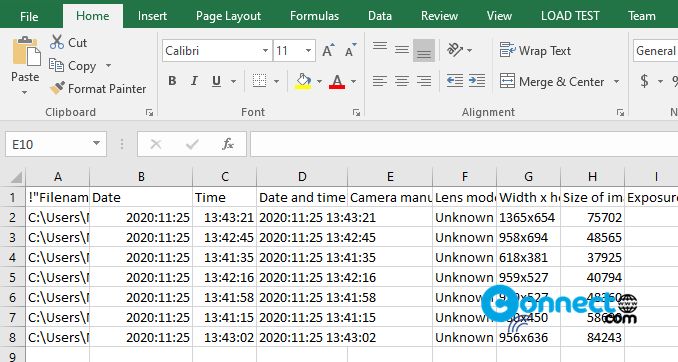Open the Name Box dropdown arrow
Image resolution: width=678 pixels, height=362 pixels.
tap(96, 144)
